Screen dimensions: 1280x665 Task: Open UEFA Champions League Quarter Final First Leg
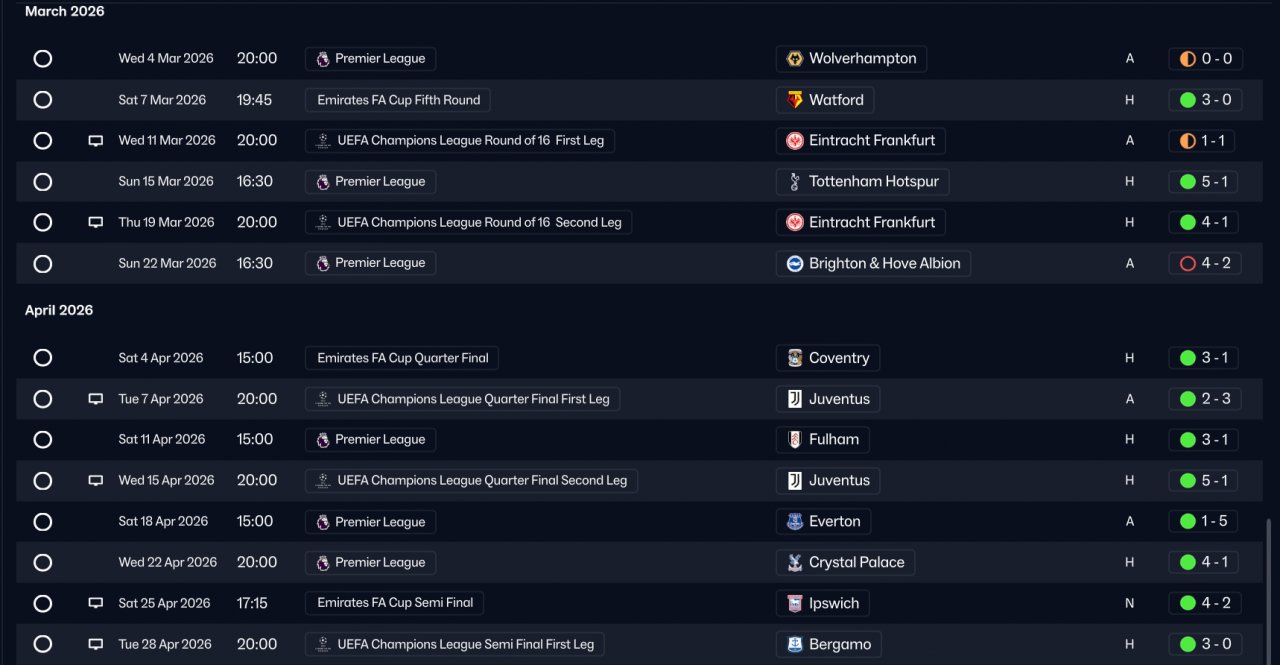point(462,399)
